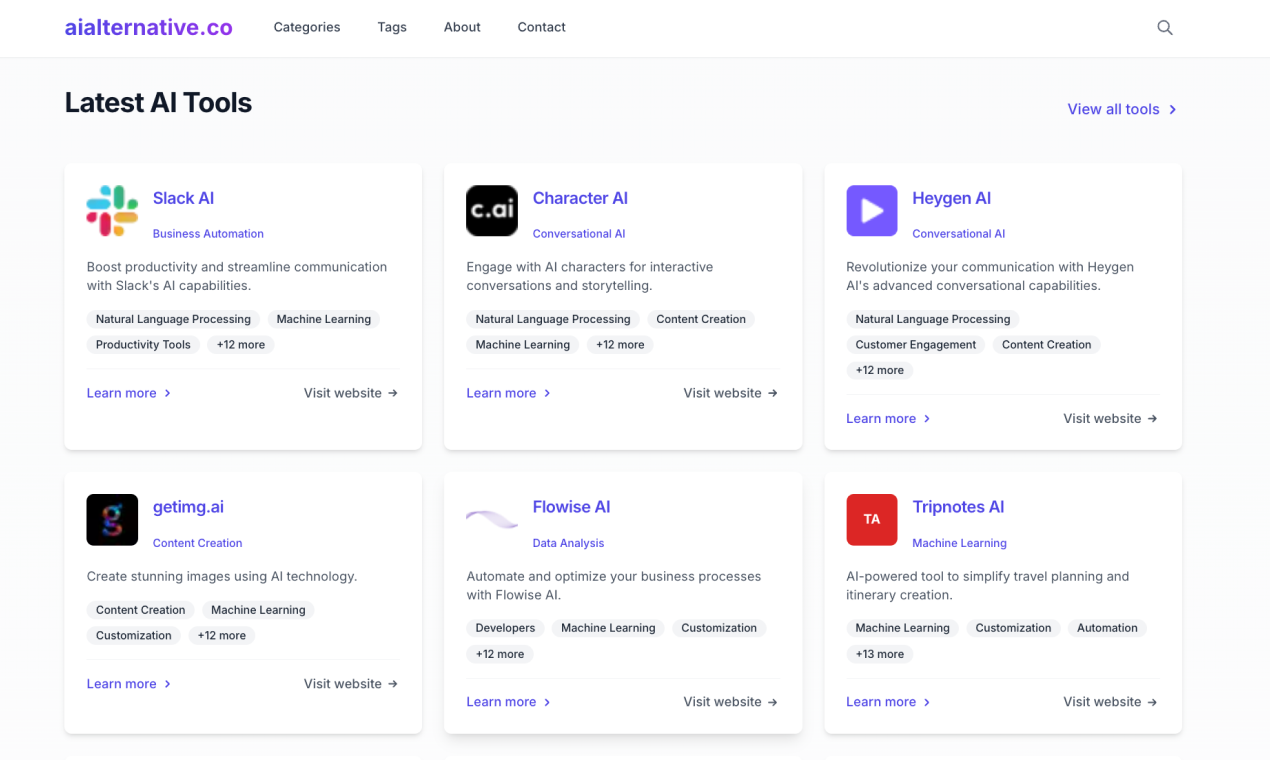Click the search magnifier icon
The height and width of the screenshot is (760, 1270).
[1165, 28]
